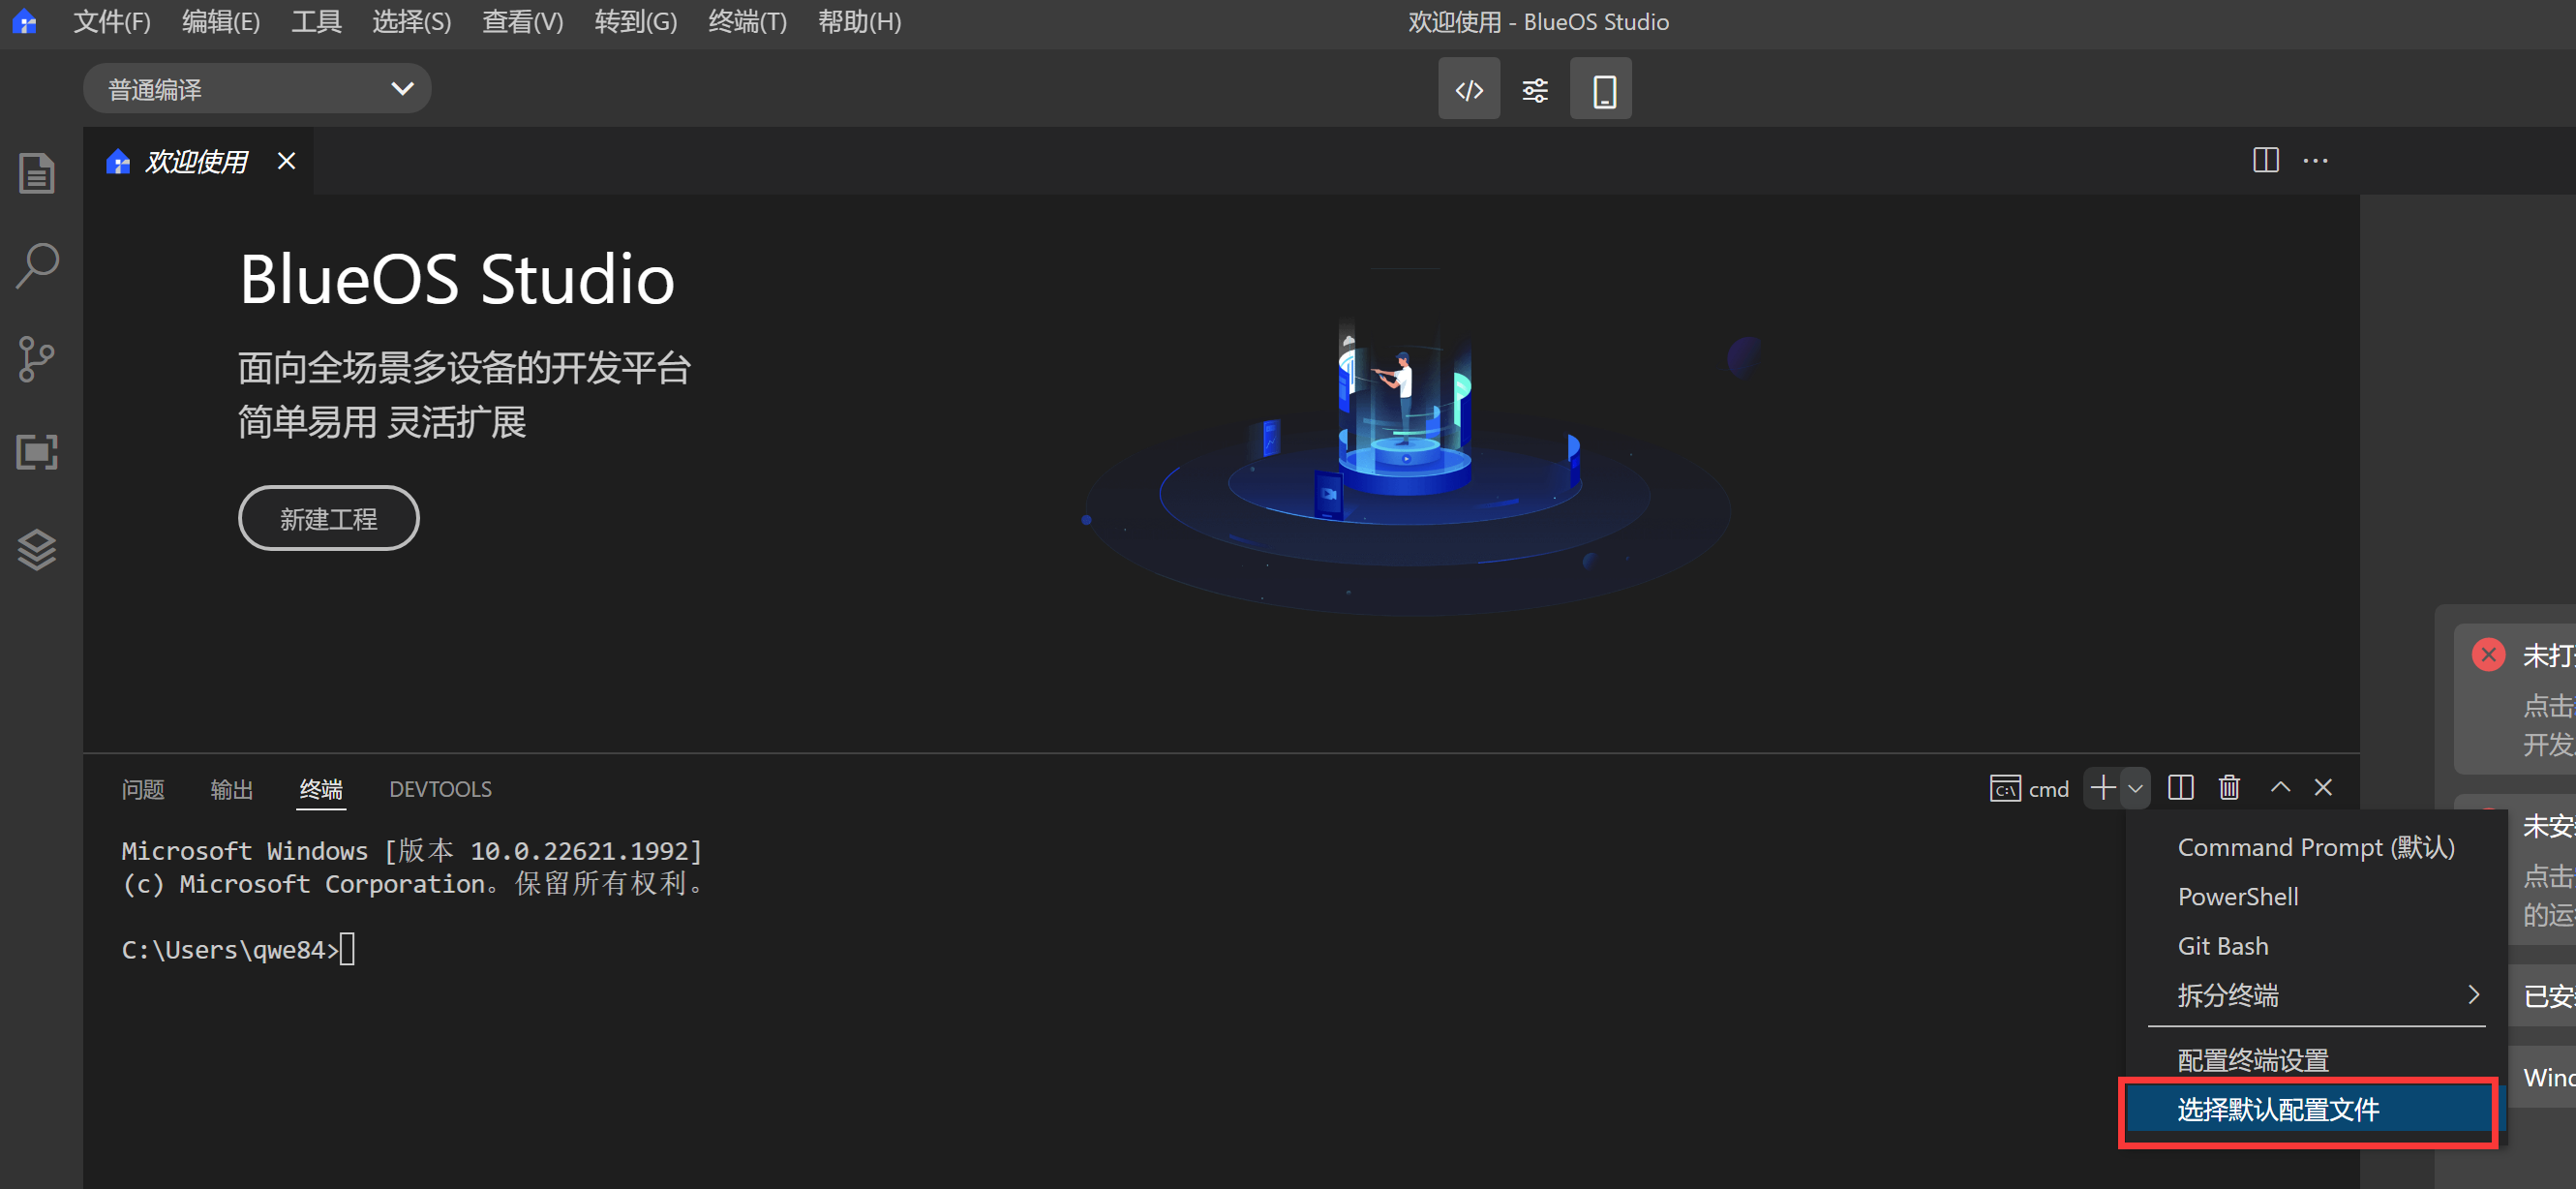Split the editor using the layout icon
The width and height of the screenshot is (2576, 1189).
(x=2265, y=161)
